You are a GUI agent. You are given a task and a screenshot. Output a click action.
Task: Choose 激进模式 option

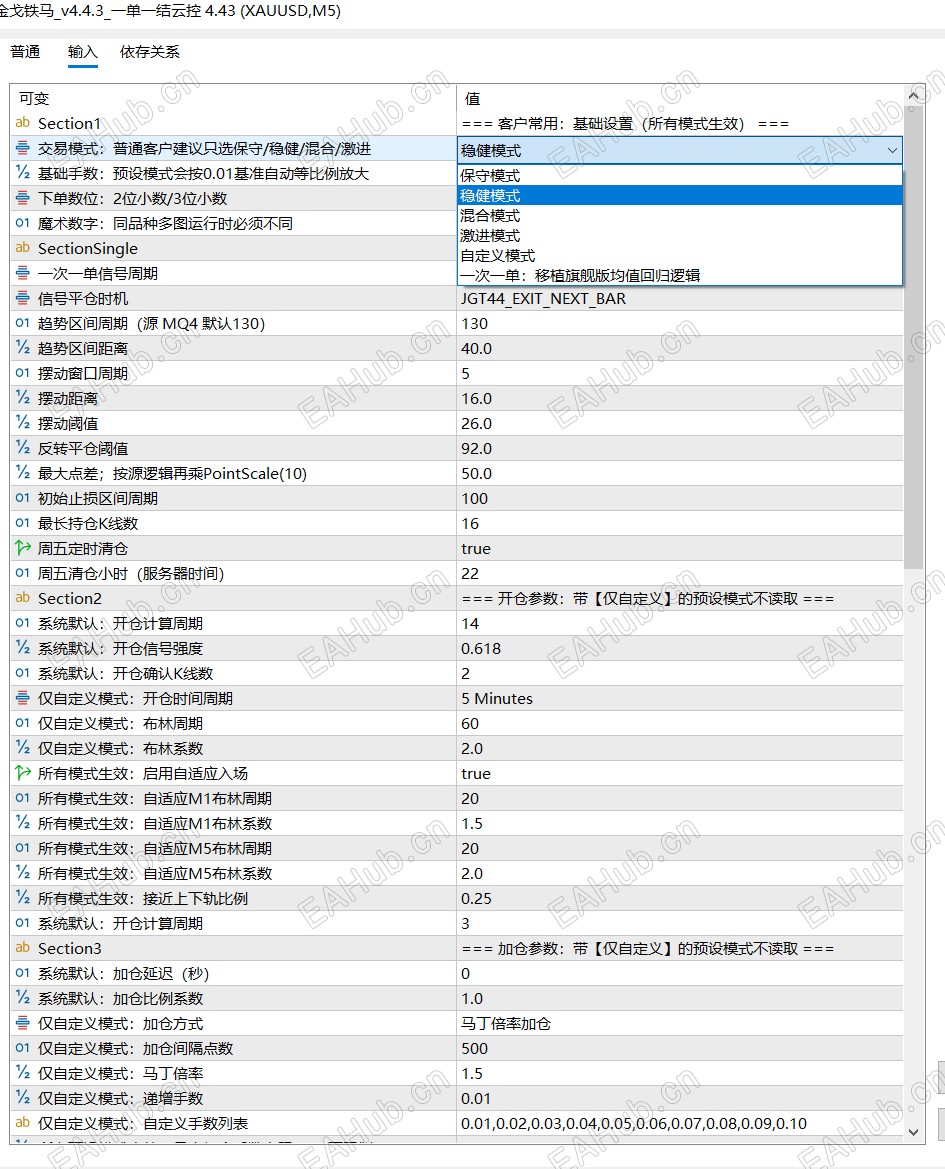tap(680, 236)
